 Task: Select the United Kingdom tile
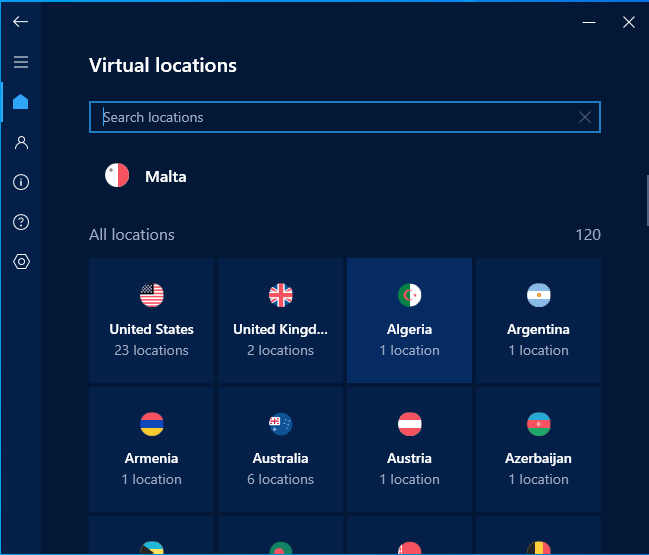pyautogui.click(x=280, y=320)
